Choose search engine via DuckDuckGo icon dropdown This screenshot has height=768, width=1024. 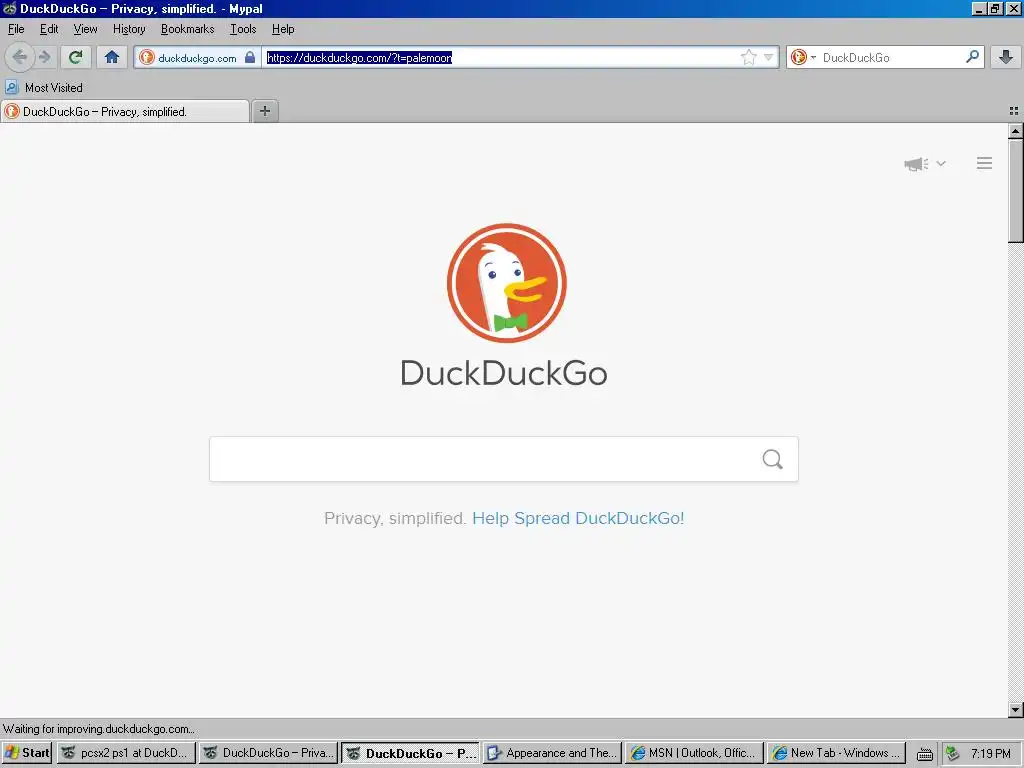tap(803, 57)
